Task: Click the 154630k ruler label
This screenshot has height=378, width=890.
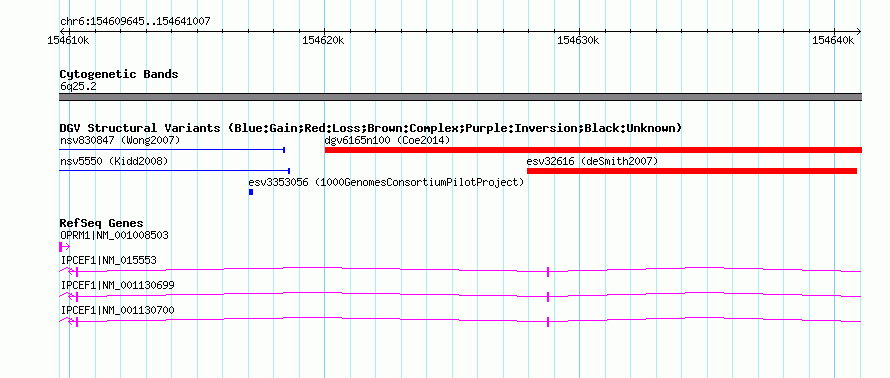Action: 578,40
